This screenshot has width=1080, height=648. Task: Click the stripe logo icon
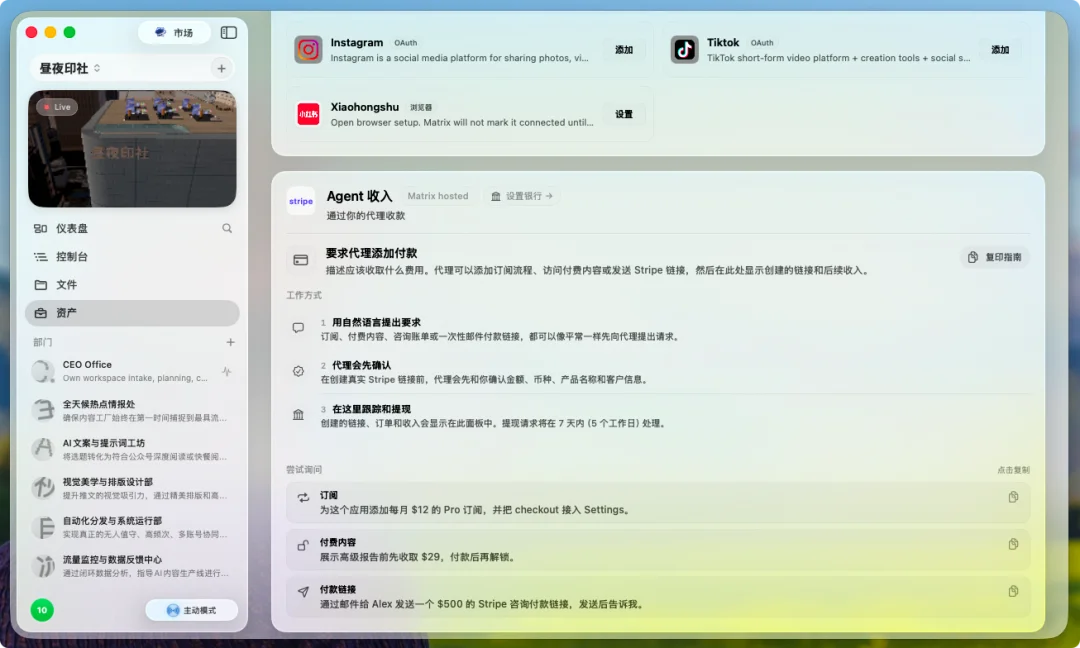coord(301,201)
